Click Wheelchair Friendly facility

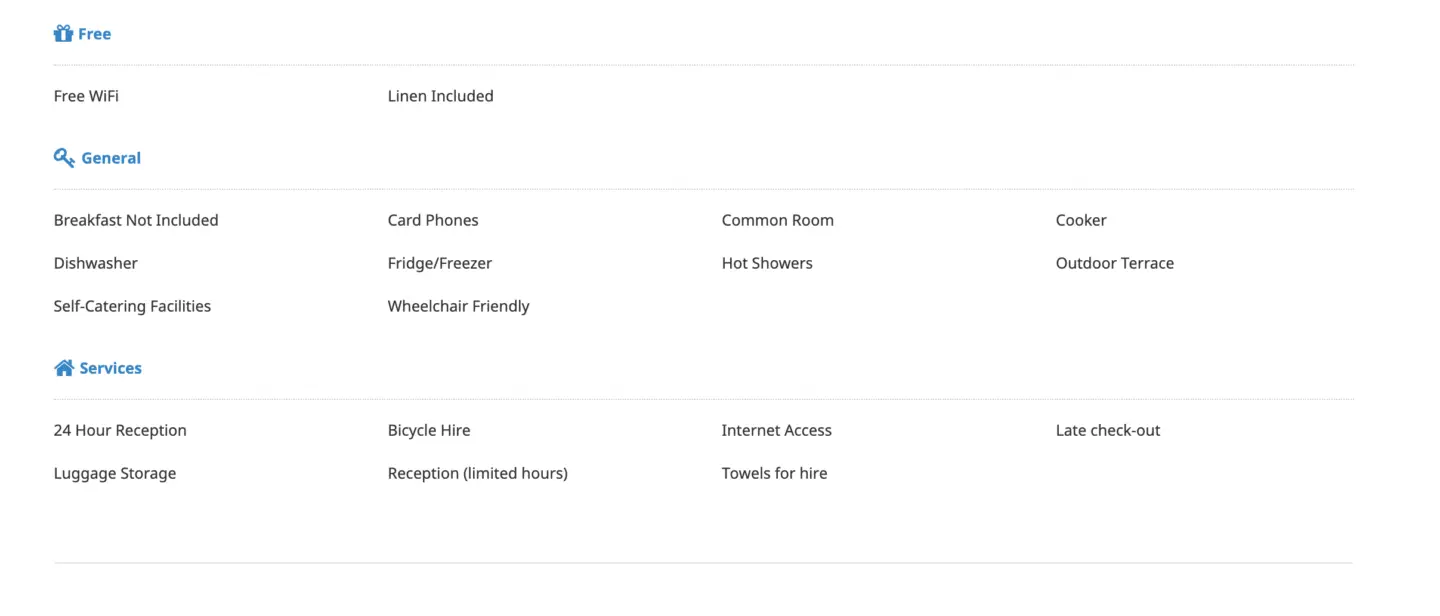pyautogui.click(x=459, y=306)
